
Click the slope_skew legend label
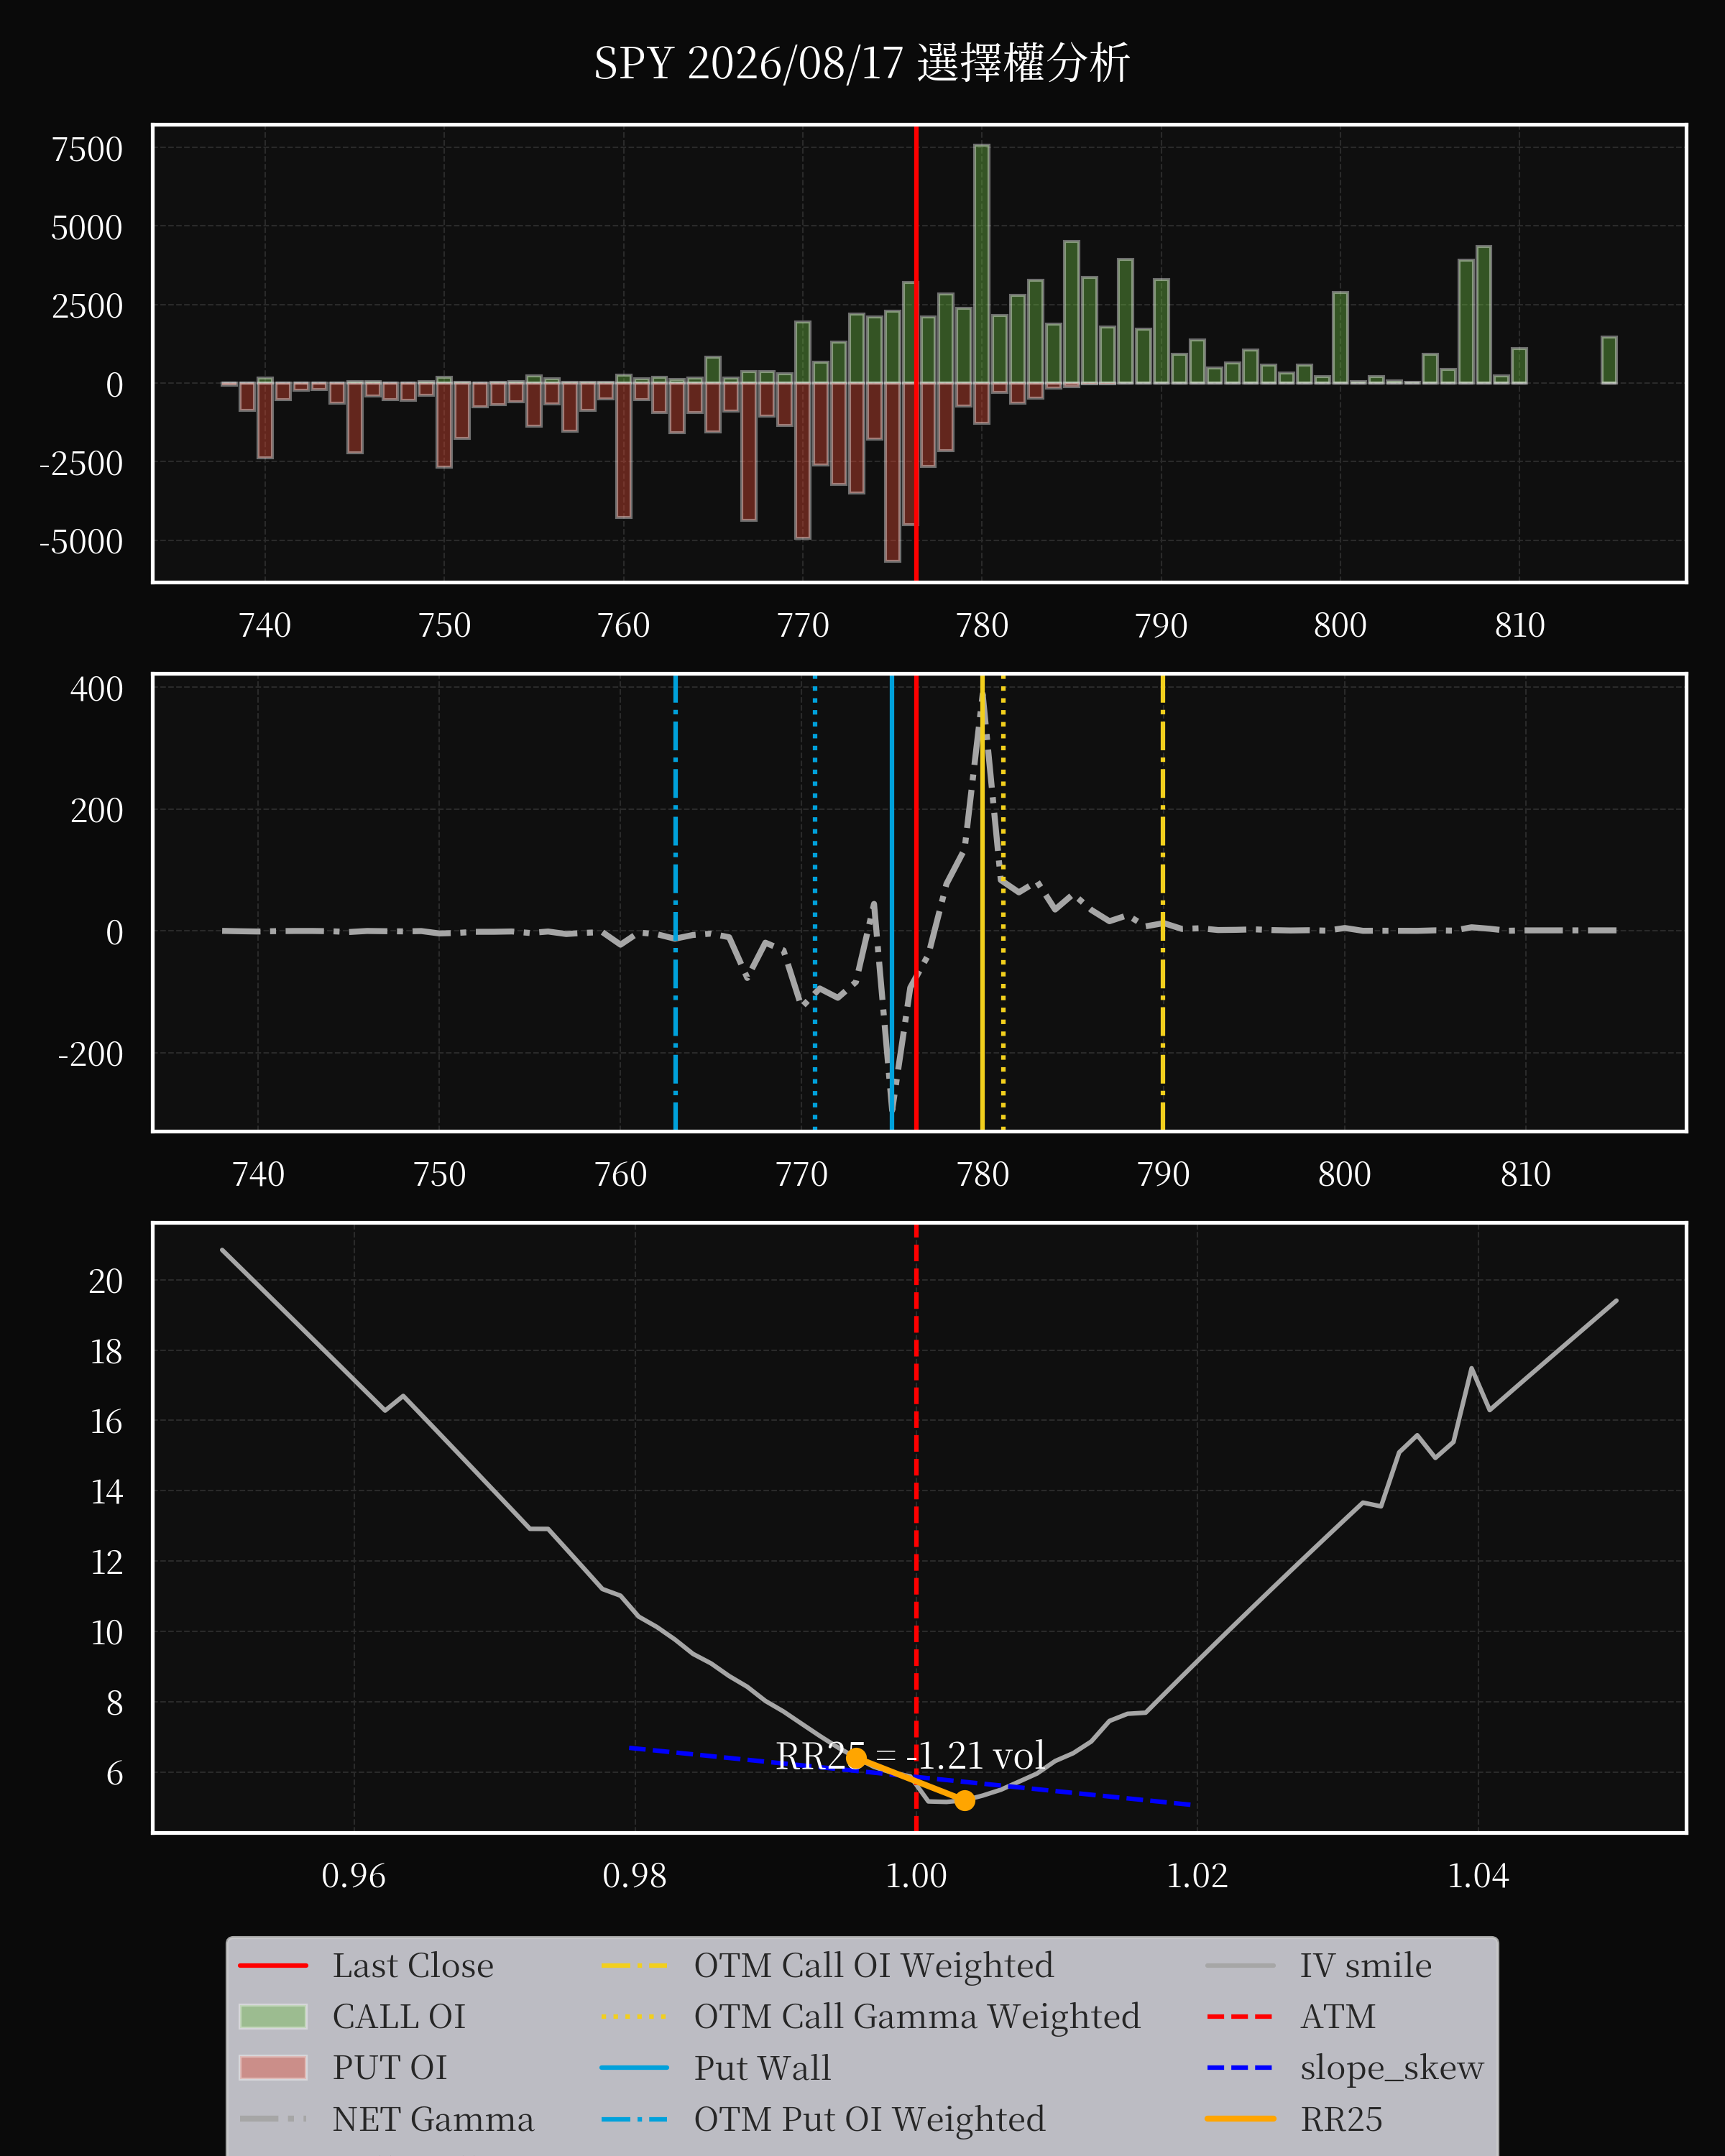coord(1391,2068)
